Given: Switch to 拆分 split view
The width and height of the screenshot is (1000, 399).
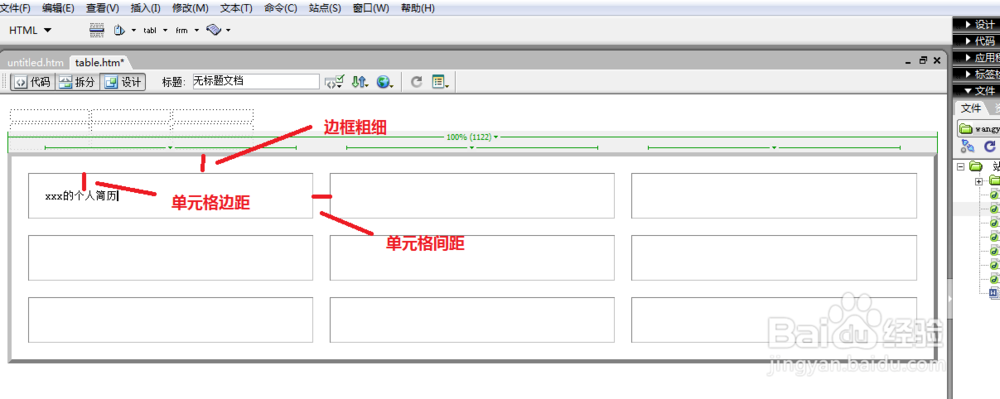Looking at the screenshot, I should tap(77, 82).
